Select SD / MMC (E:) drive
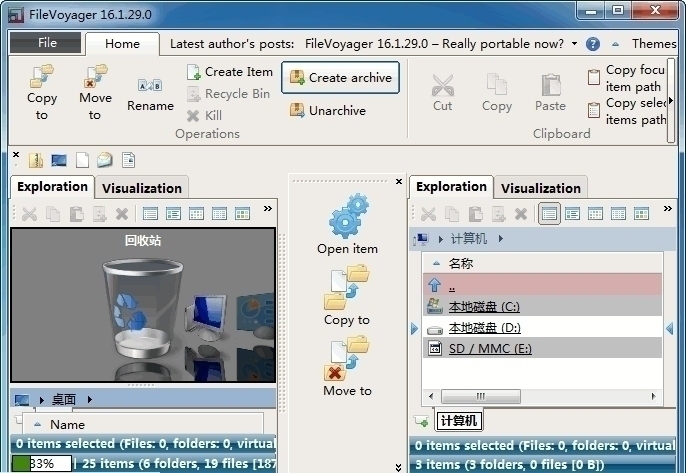Screen dimensions: 686x473 [542, 348]
